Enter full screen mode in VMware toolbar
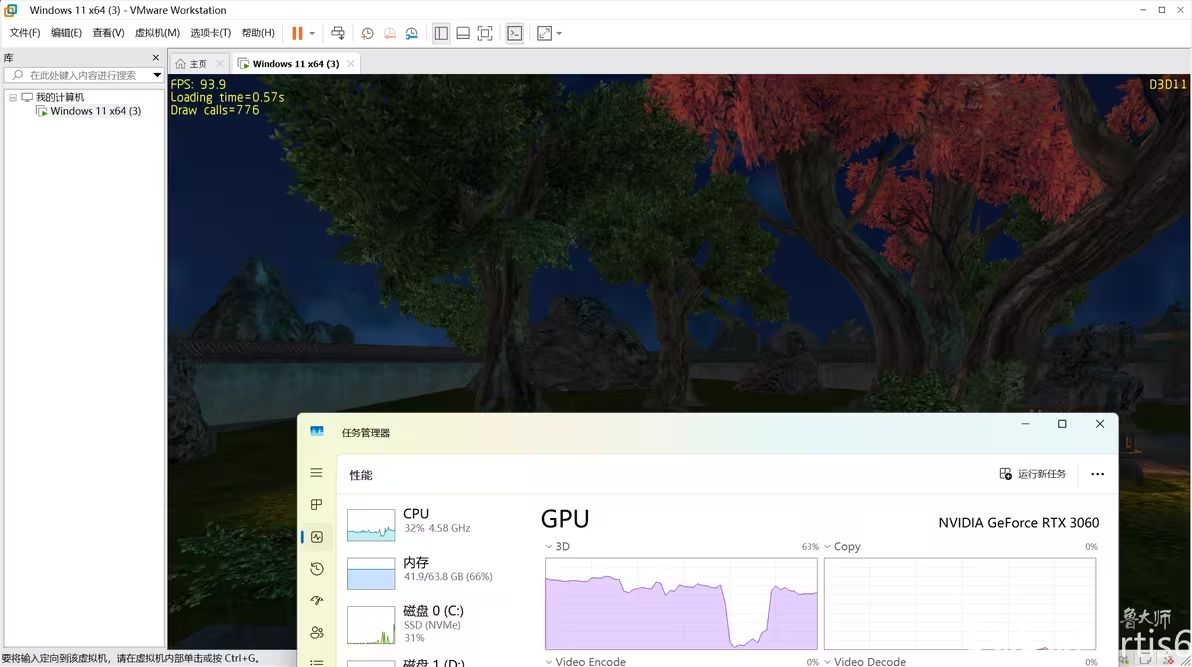1192x667 pixels. pos(485,33)
